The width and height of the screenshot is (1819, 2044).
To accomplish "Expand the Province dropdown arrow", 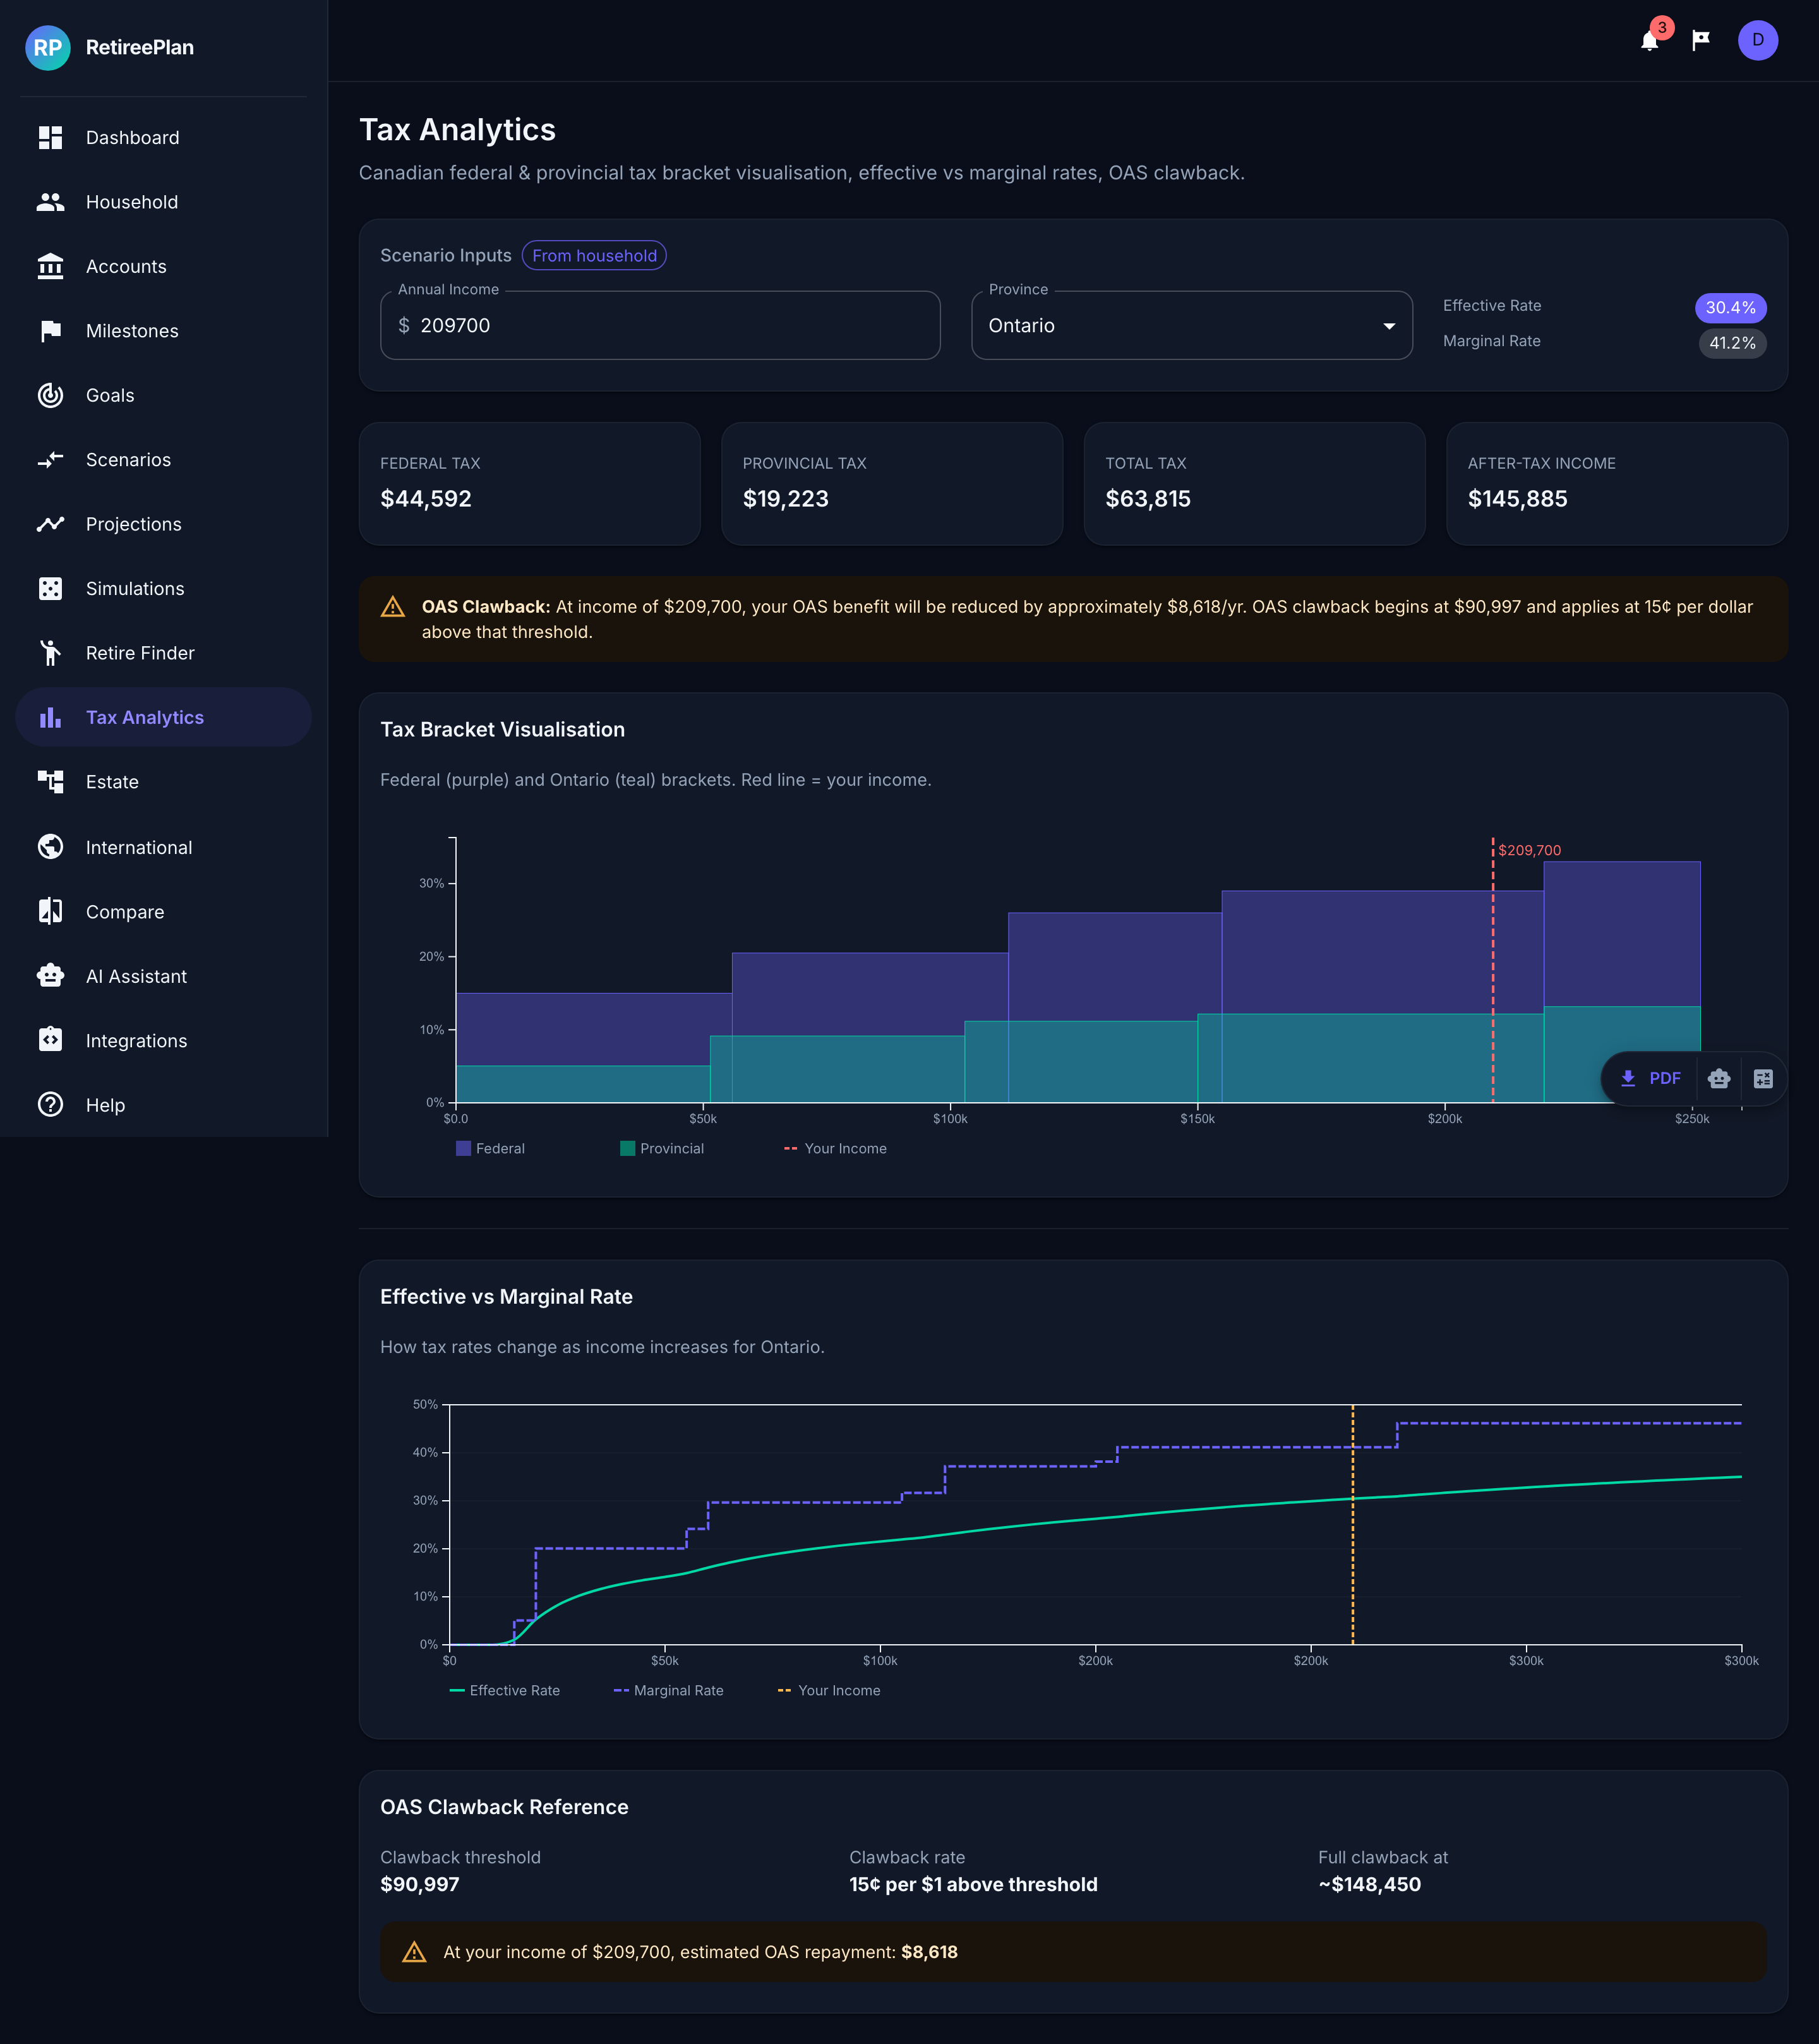I will pos(1388,326).
